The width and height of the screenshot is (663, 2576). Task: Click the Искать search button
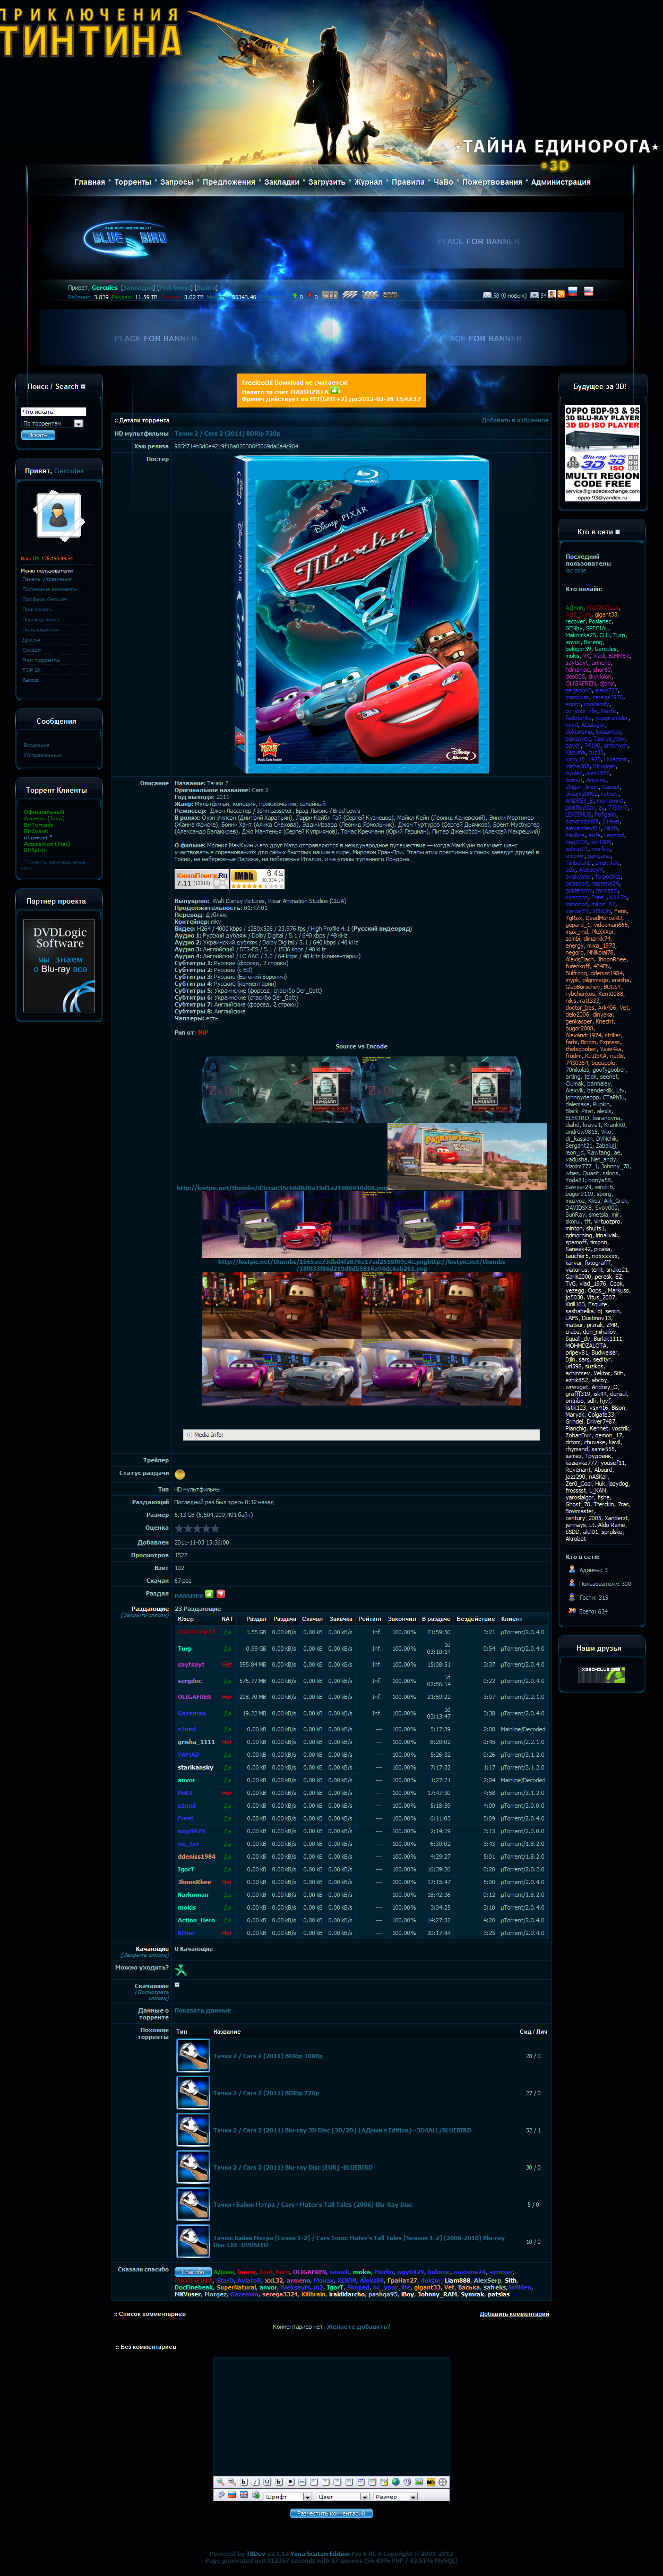tap(38, 435)
